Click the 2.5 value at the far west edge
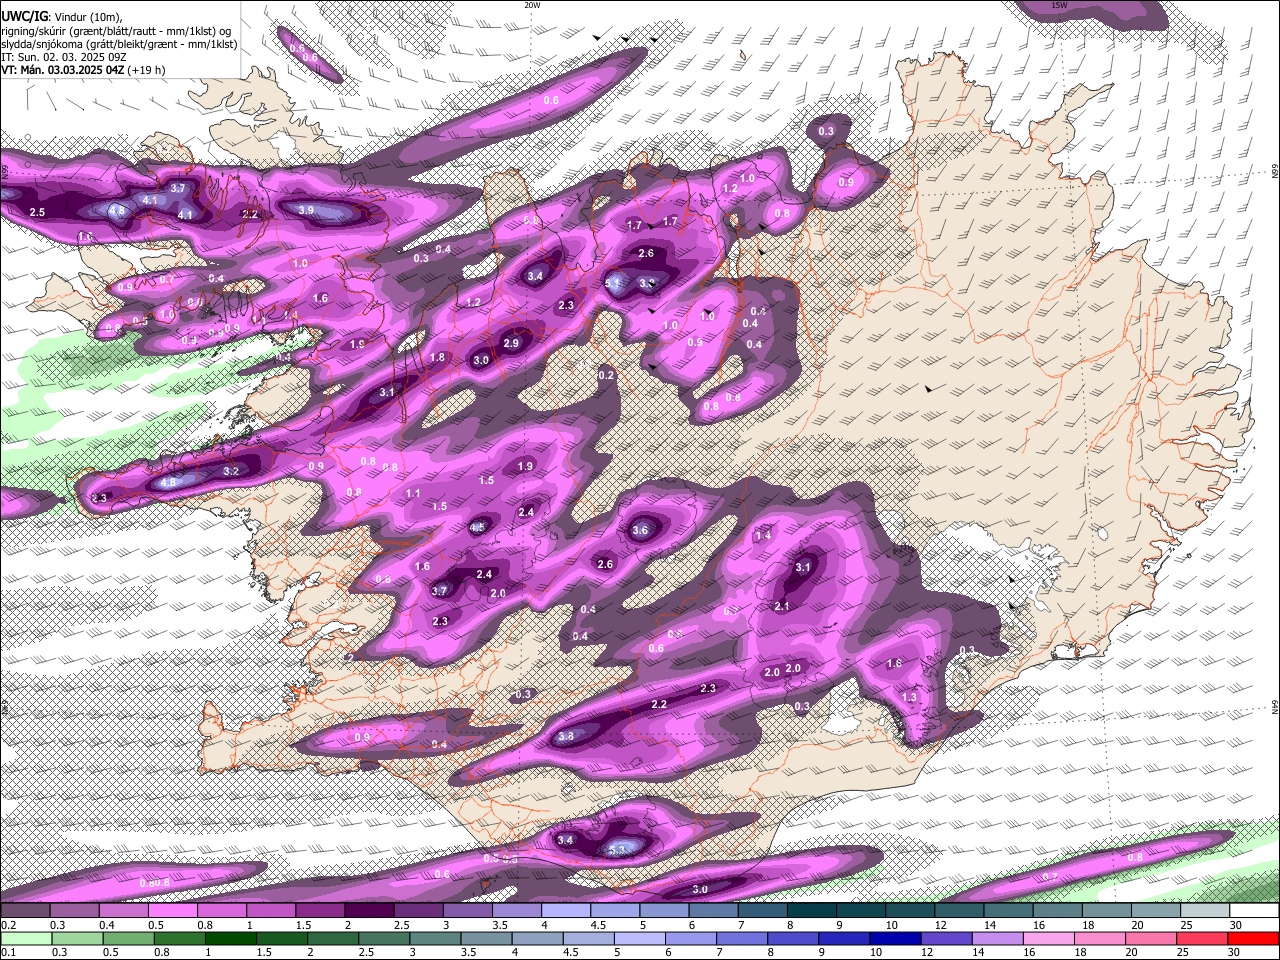 click(37, 212)
